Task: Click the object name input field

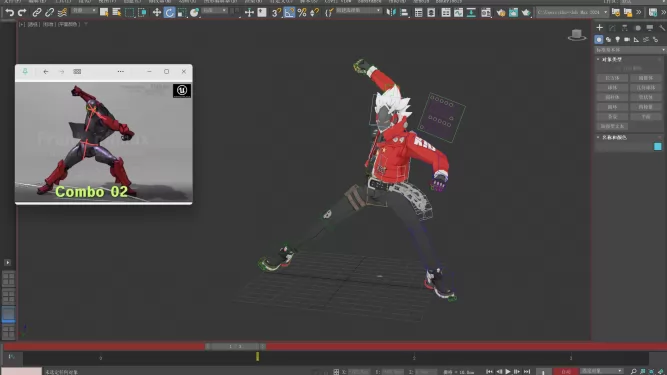Action: coord(624,147)
